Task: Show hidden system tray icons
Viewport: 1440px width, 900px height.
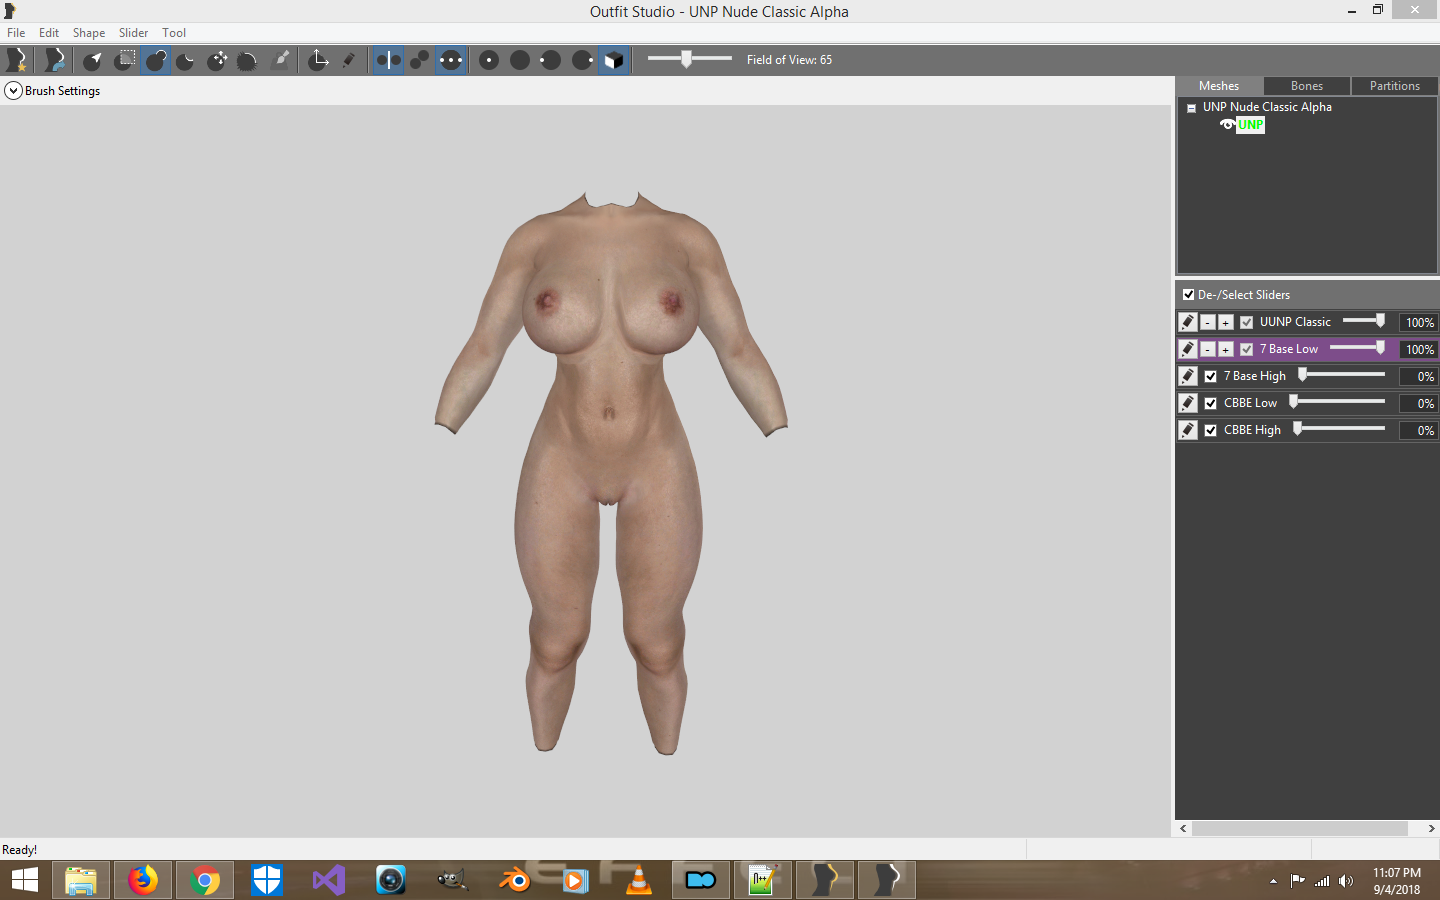Action: point(1273,882)
